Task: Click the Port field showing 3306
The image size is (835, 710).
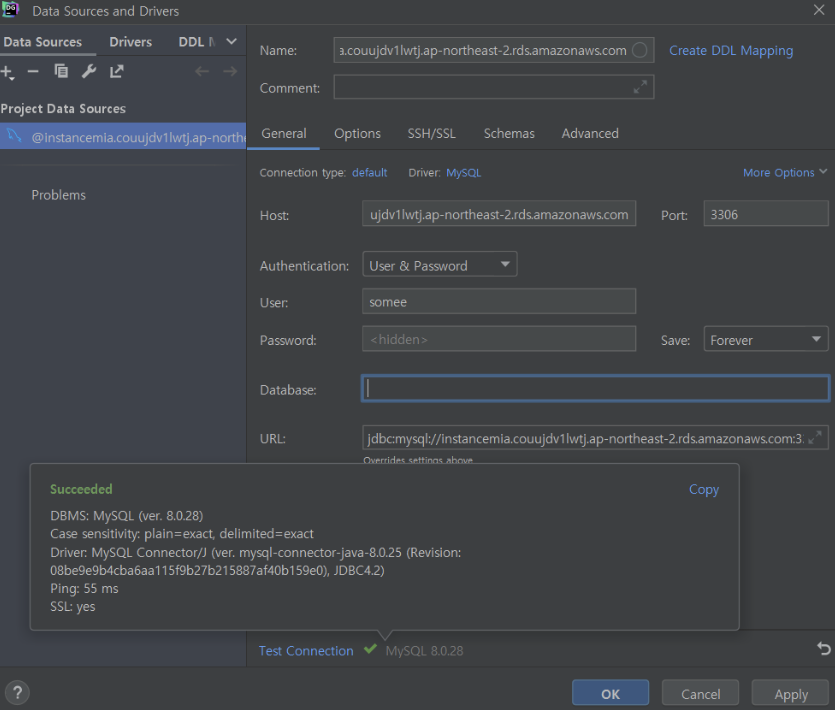Action: 765,214
